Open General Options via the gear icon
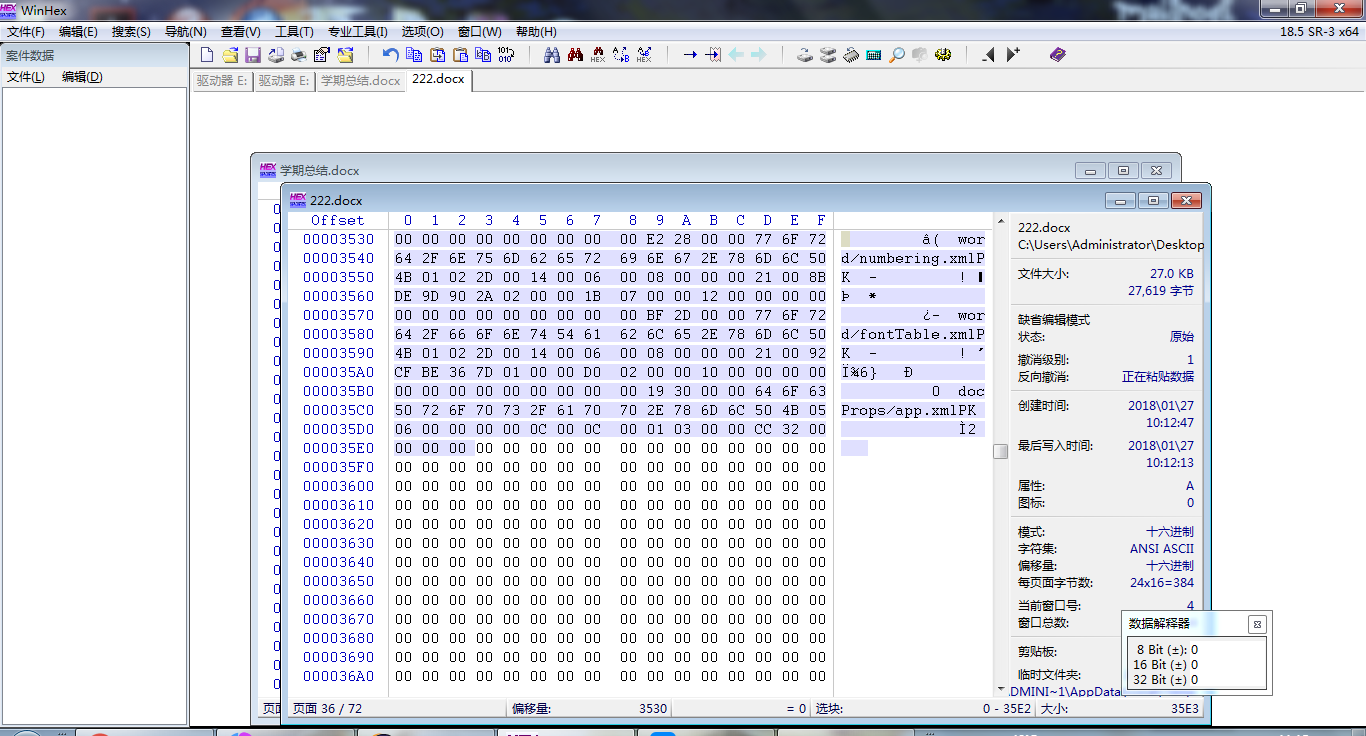Image resolution: width=1366 pixels, height=736 pixels. point(943,55)
